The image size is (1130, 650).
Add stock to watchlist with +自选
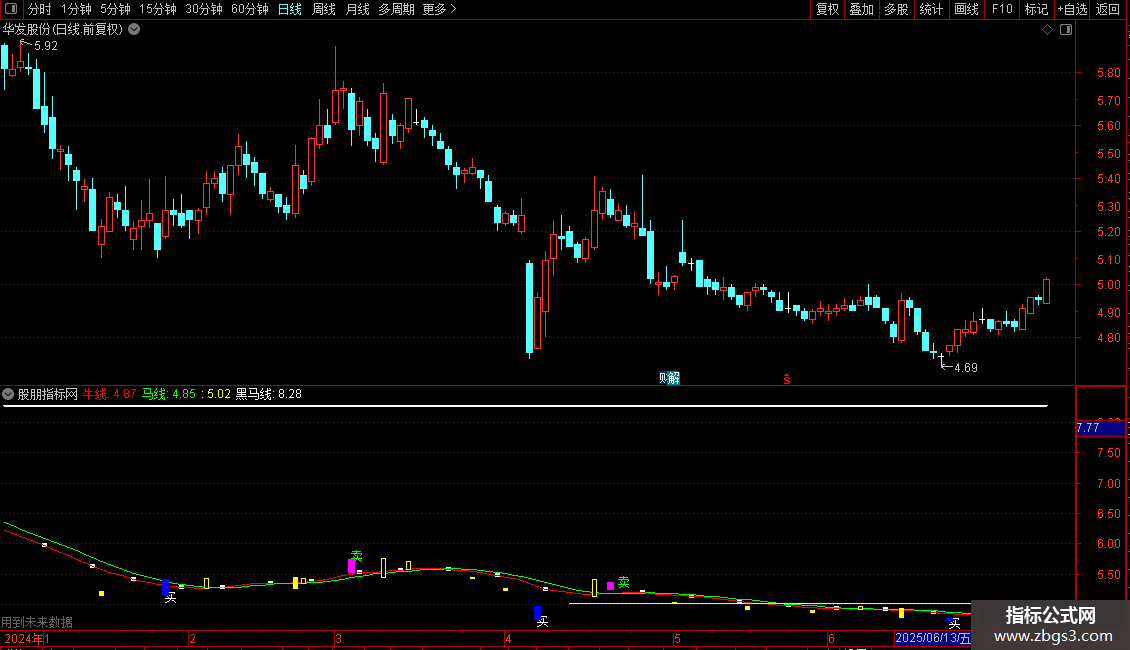click(x=1072, y=9)
